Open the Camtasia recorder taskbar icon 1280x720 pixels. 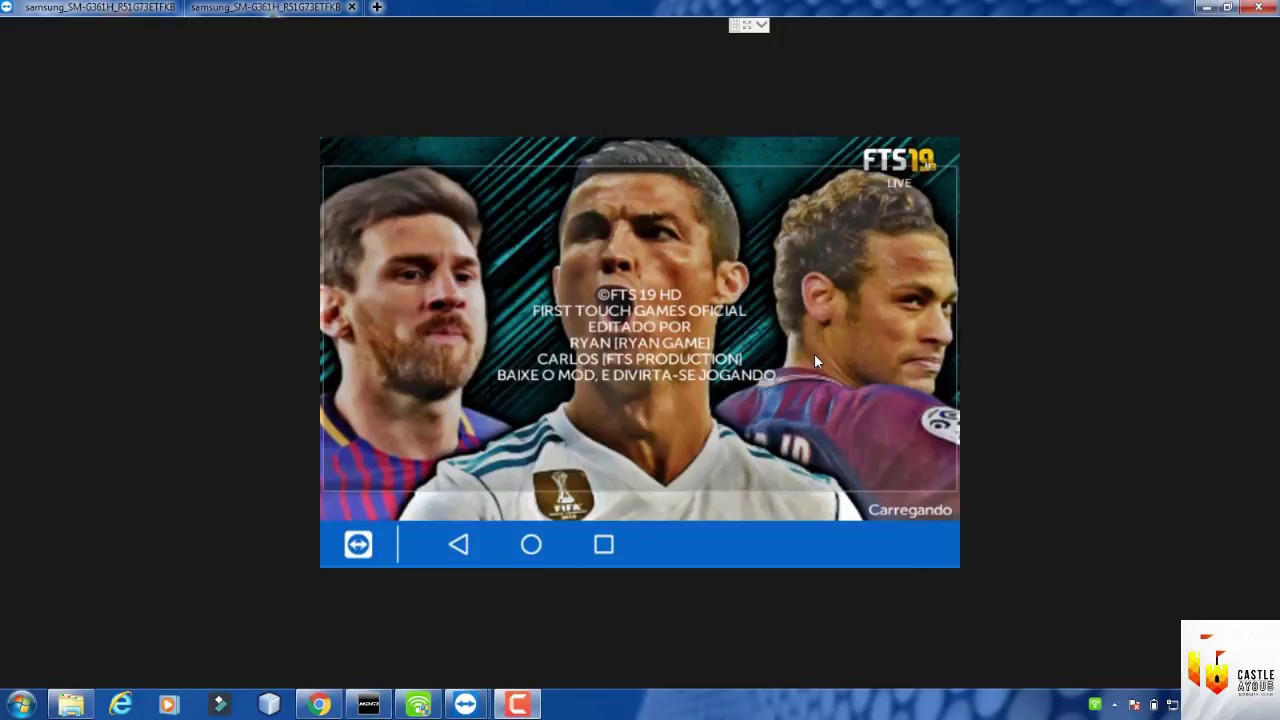click(x=517, y=704)
